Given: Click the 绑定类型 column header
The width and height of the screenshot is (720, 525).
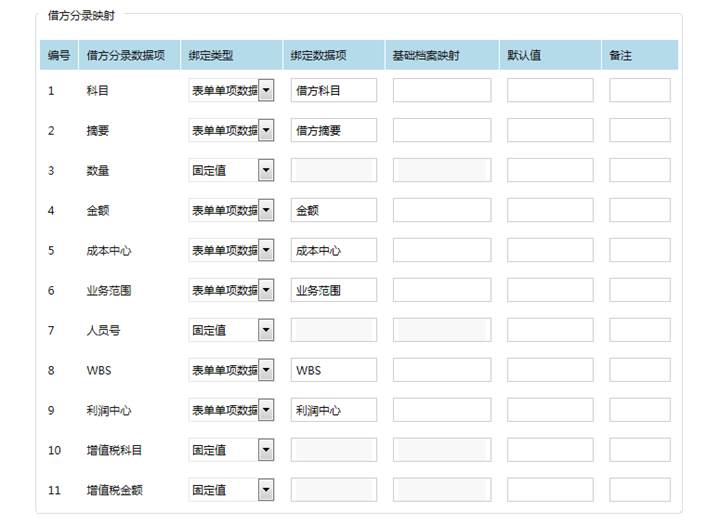Looking at the screenshot, I should pos(211,56).
